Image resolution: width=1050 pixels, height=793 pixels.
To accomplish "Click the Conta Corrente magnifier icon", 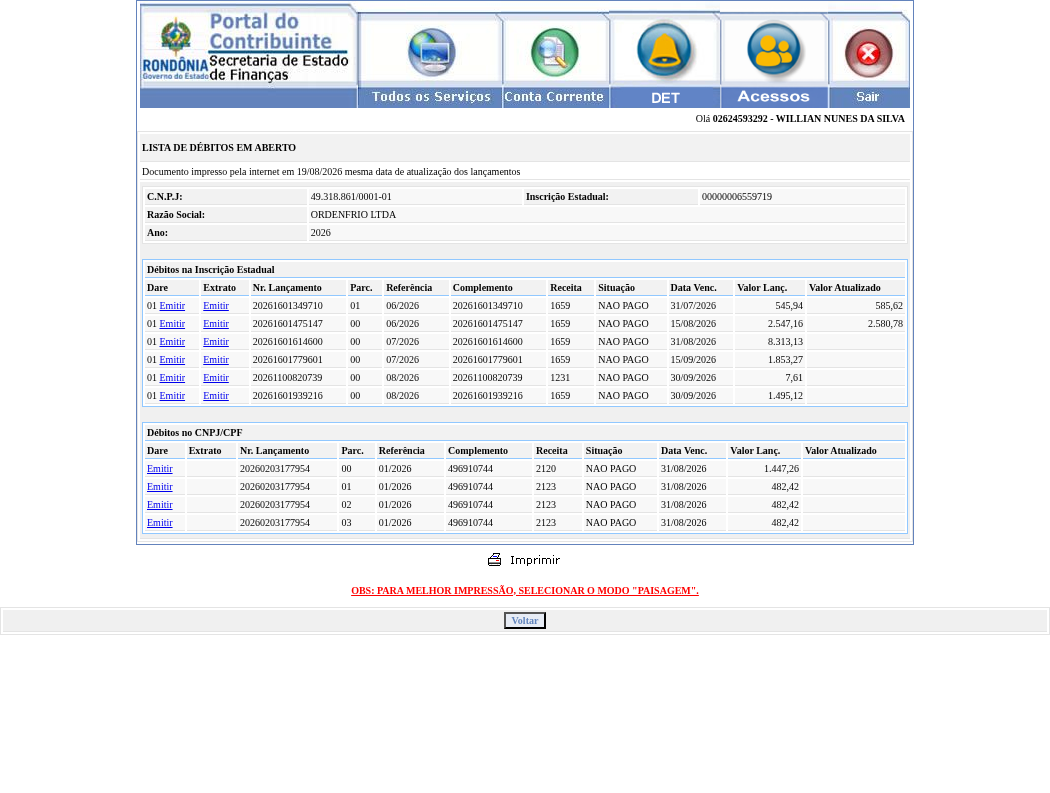I will pyautogui.click(x=554, y=52).
